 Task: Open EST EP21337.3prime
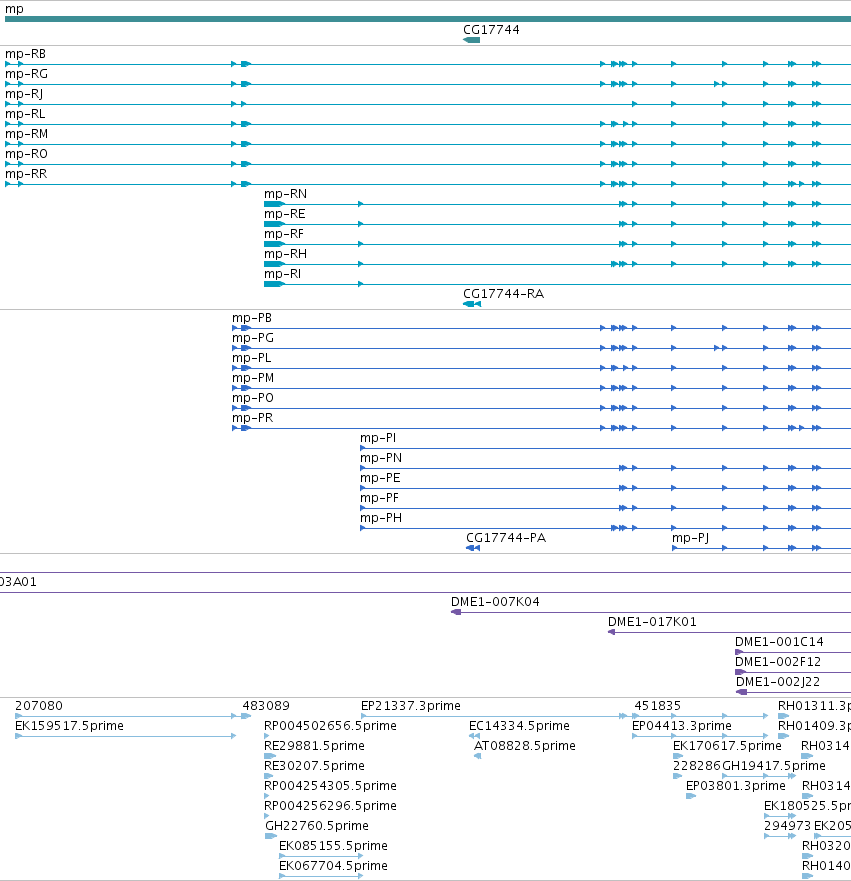coord(411,706)
